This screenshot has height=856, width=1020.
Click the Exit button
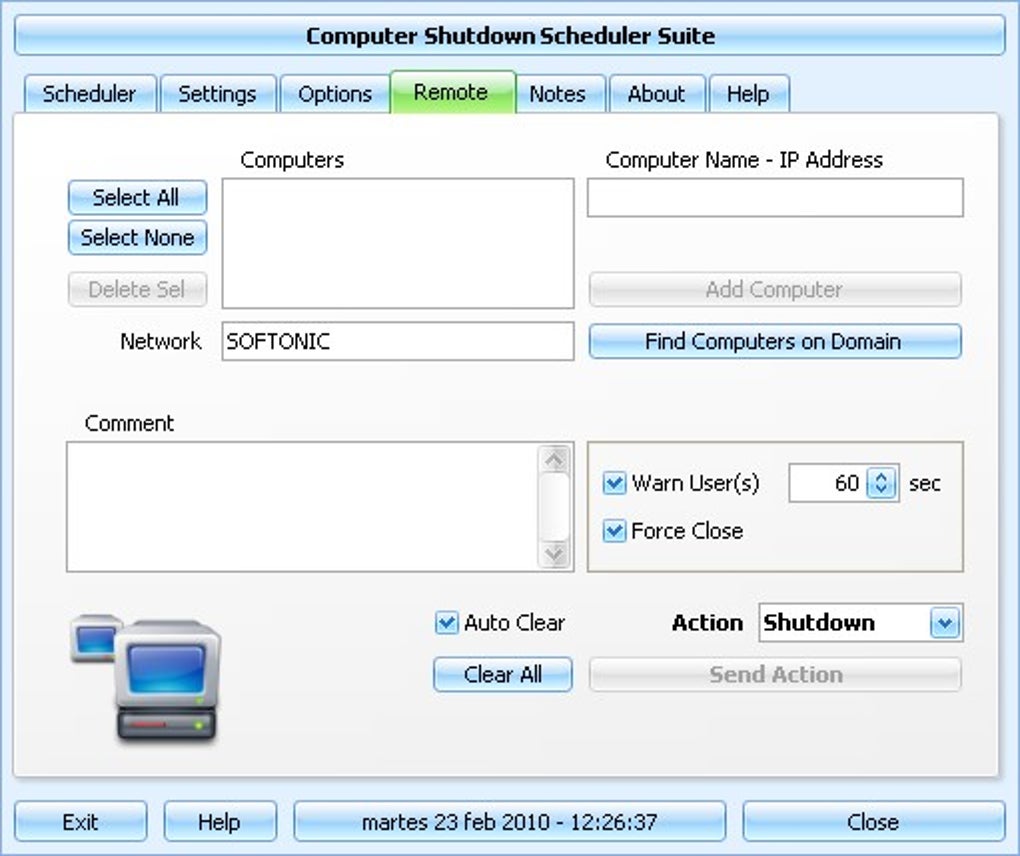pos(80,821)
